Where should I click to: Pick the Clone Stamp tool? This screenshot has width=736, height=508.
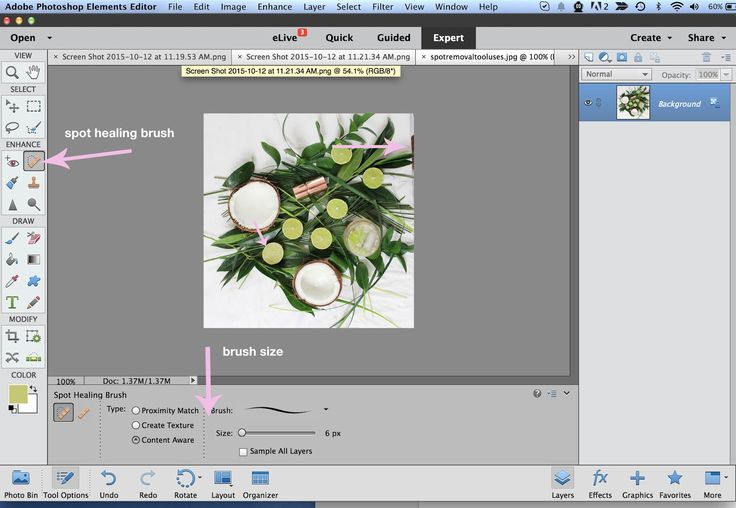[x=34, y=183]
